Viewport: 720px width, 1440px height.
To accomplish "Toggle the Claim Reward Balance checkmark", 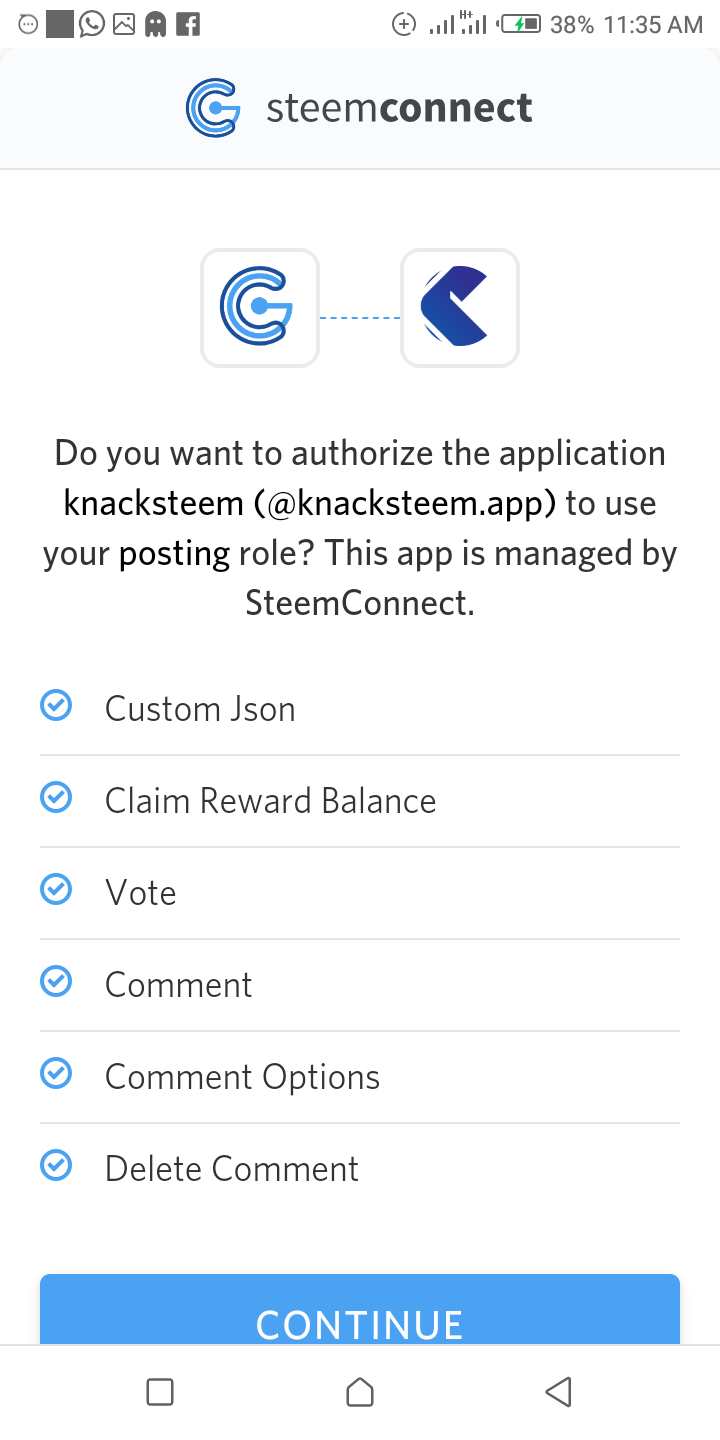I will coord(56,798).
